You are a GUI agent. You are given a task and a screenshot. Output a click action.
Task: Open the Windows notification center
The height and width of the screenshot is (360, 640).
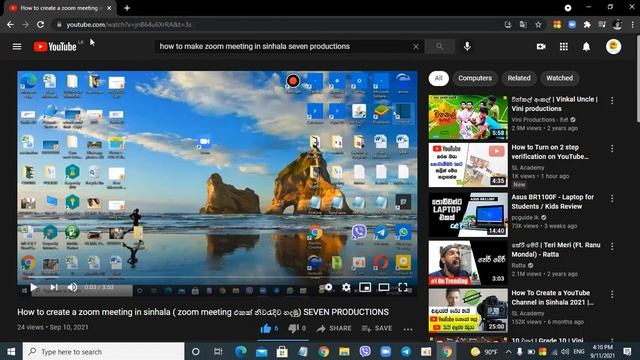pyautogui.click(x=628, y=351)
